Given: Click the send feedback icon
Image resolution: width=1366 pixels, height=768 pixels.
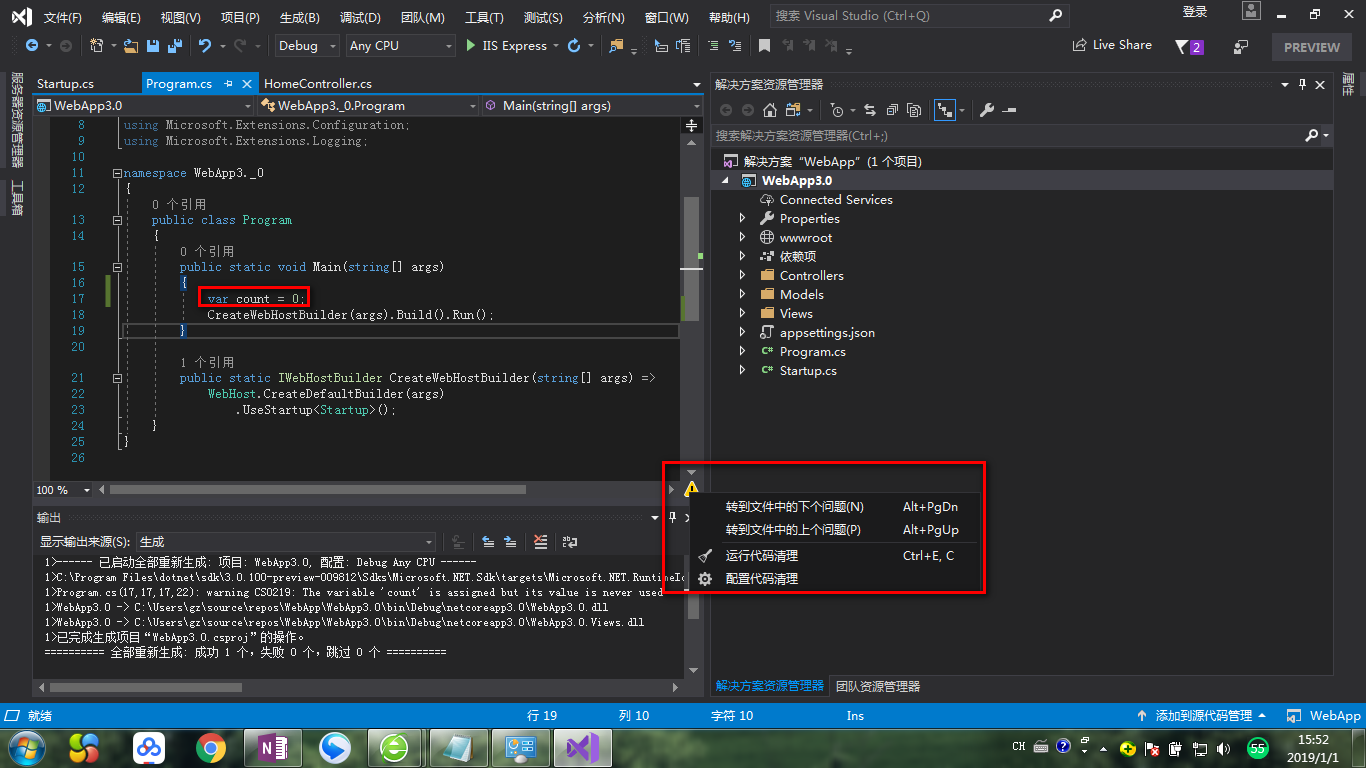Looking at the screenshot, I should click(x=1241, y=46).
